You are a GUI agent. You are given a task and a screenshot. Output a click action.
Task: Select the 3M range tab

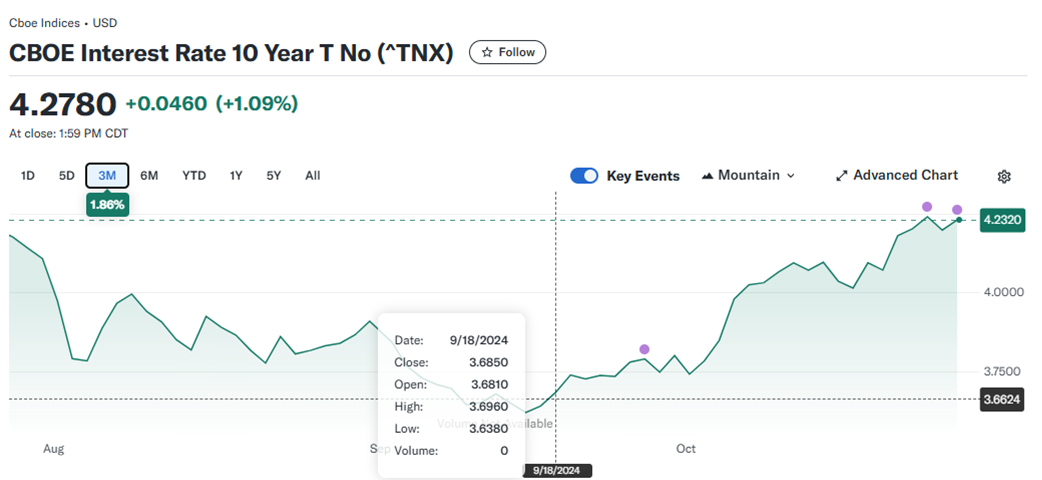click(x=107, y=176)
